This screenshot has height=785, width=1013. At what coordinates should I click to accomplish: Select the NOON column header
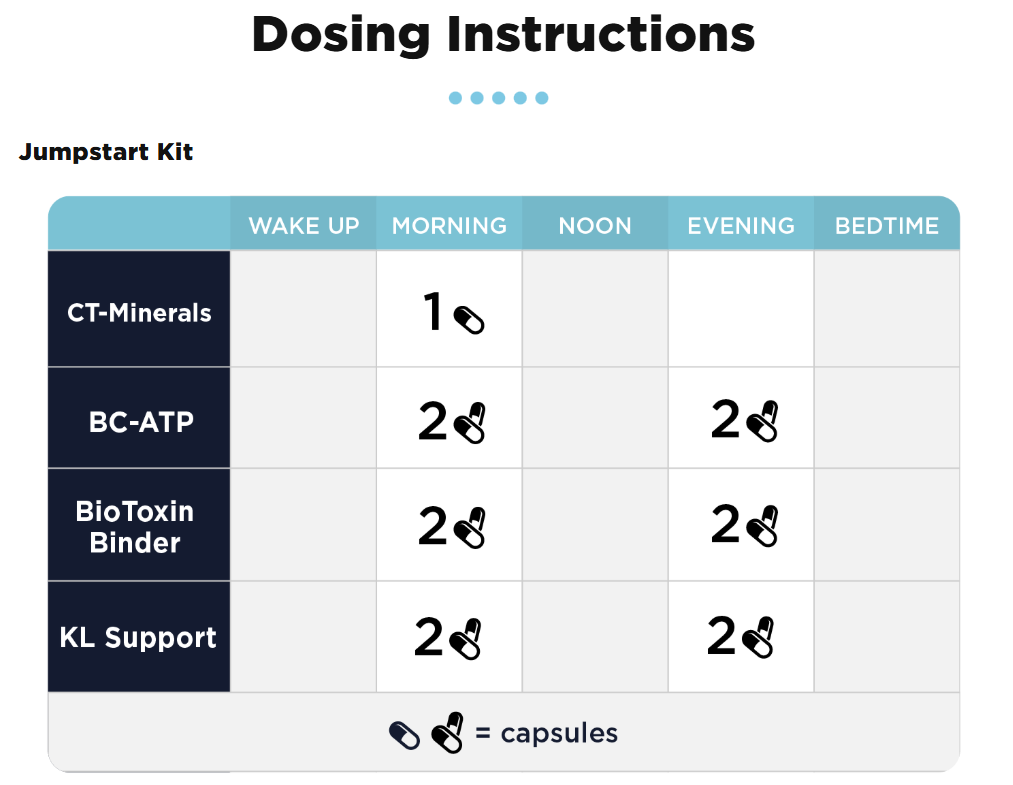point(595,226)
